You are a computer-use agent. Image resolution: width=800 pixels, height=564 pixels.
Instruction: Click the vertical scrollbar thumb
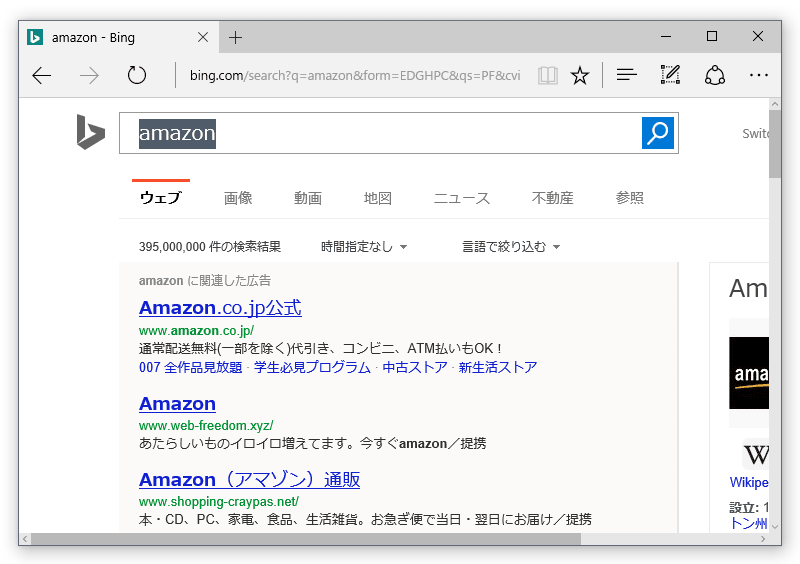[775, 144]
